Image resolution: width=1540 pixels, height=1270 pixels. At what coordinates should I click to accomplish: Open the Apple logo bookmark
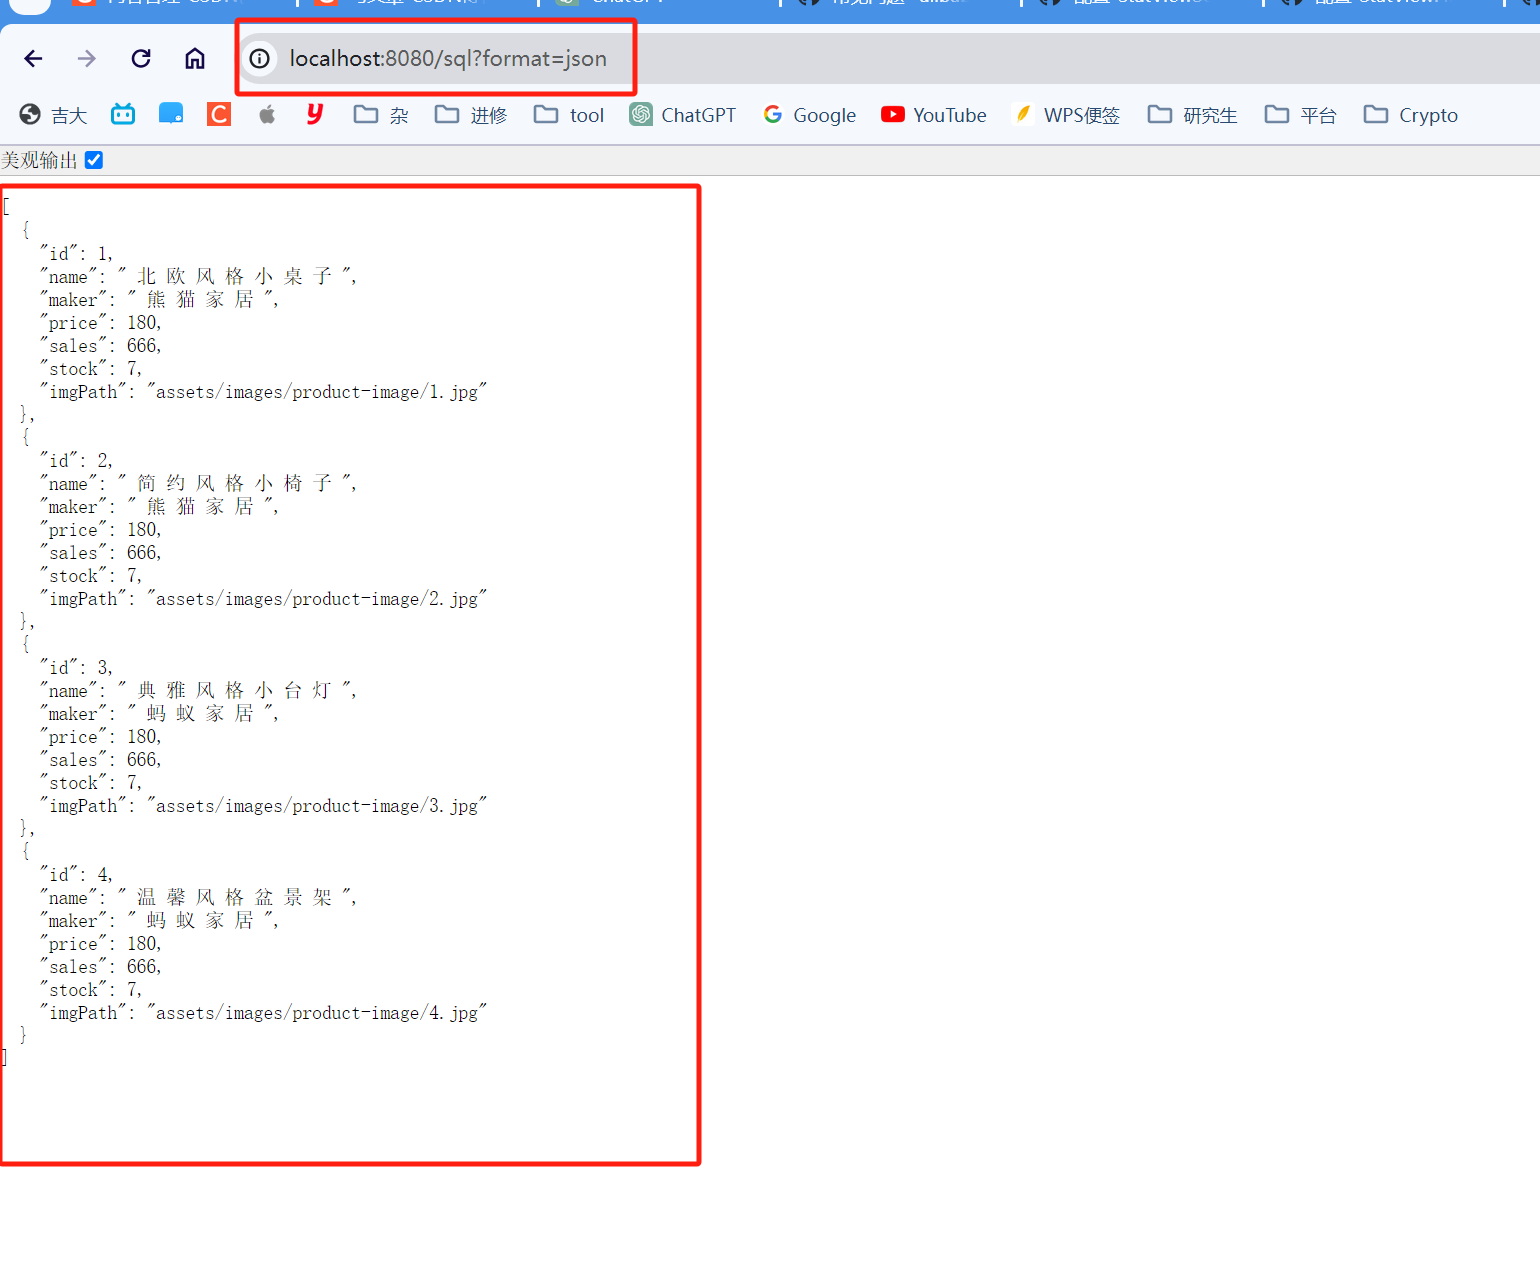tap(267, 114)
